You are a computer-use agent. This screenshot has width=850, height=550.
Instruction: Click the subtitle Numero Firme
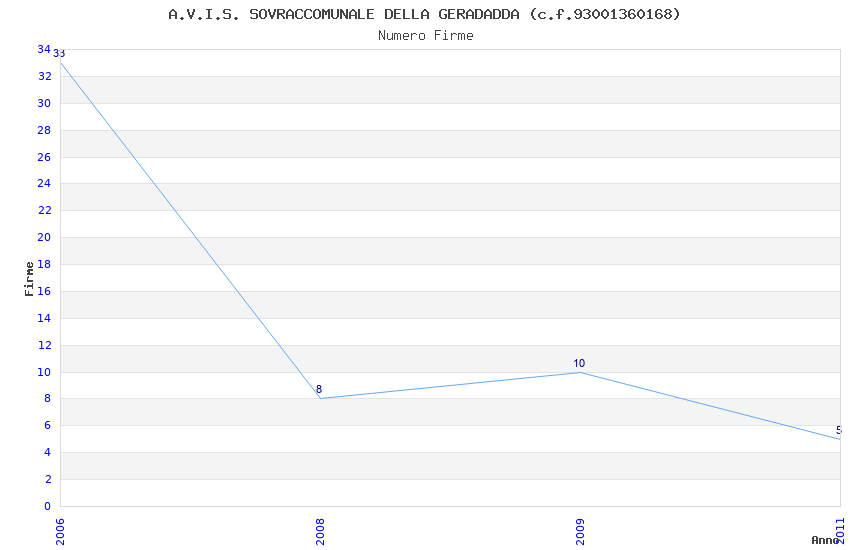coord(426,36)
